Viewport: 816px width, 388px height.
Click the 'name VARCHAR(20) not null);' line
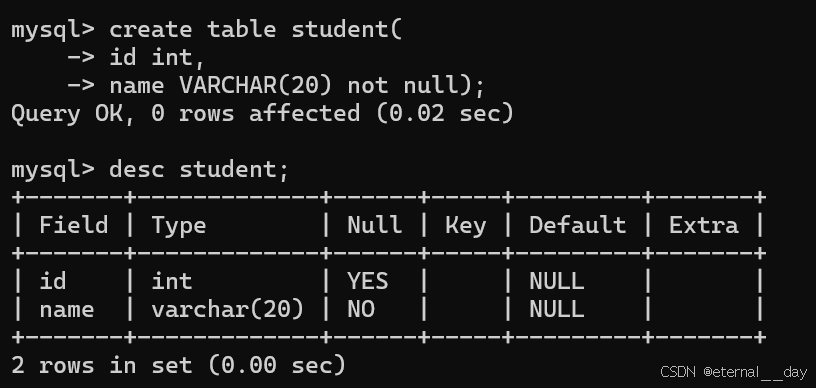297,86
